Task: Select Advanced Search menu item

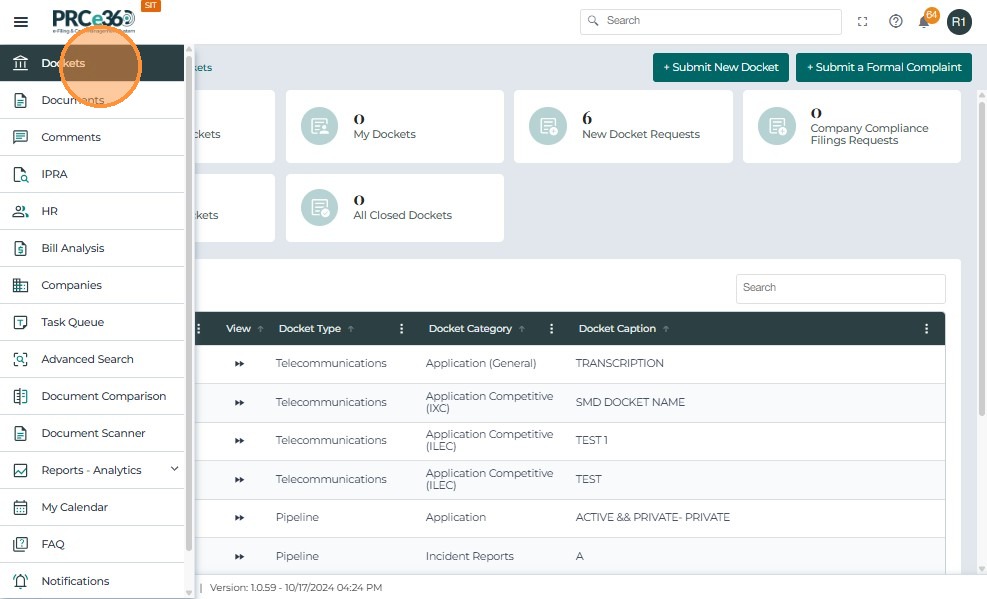Action: (87, 359)
